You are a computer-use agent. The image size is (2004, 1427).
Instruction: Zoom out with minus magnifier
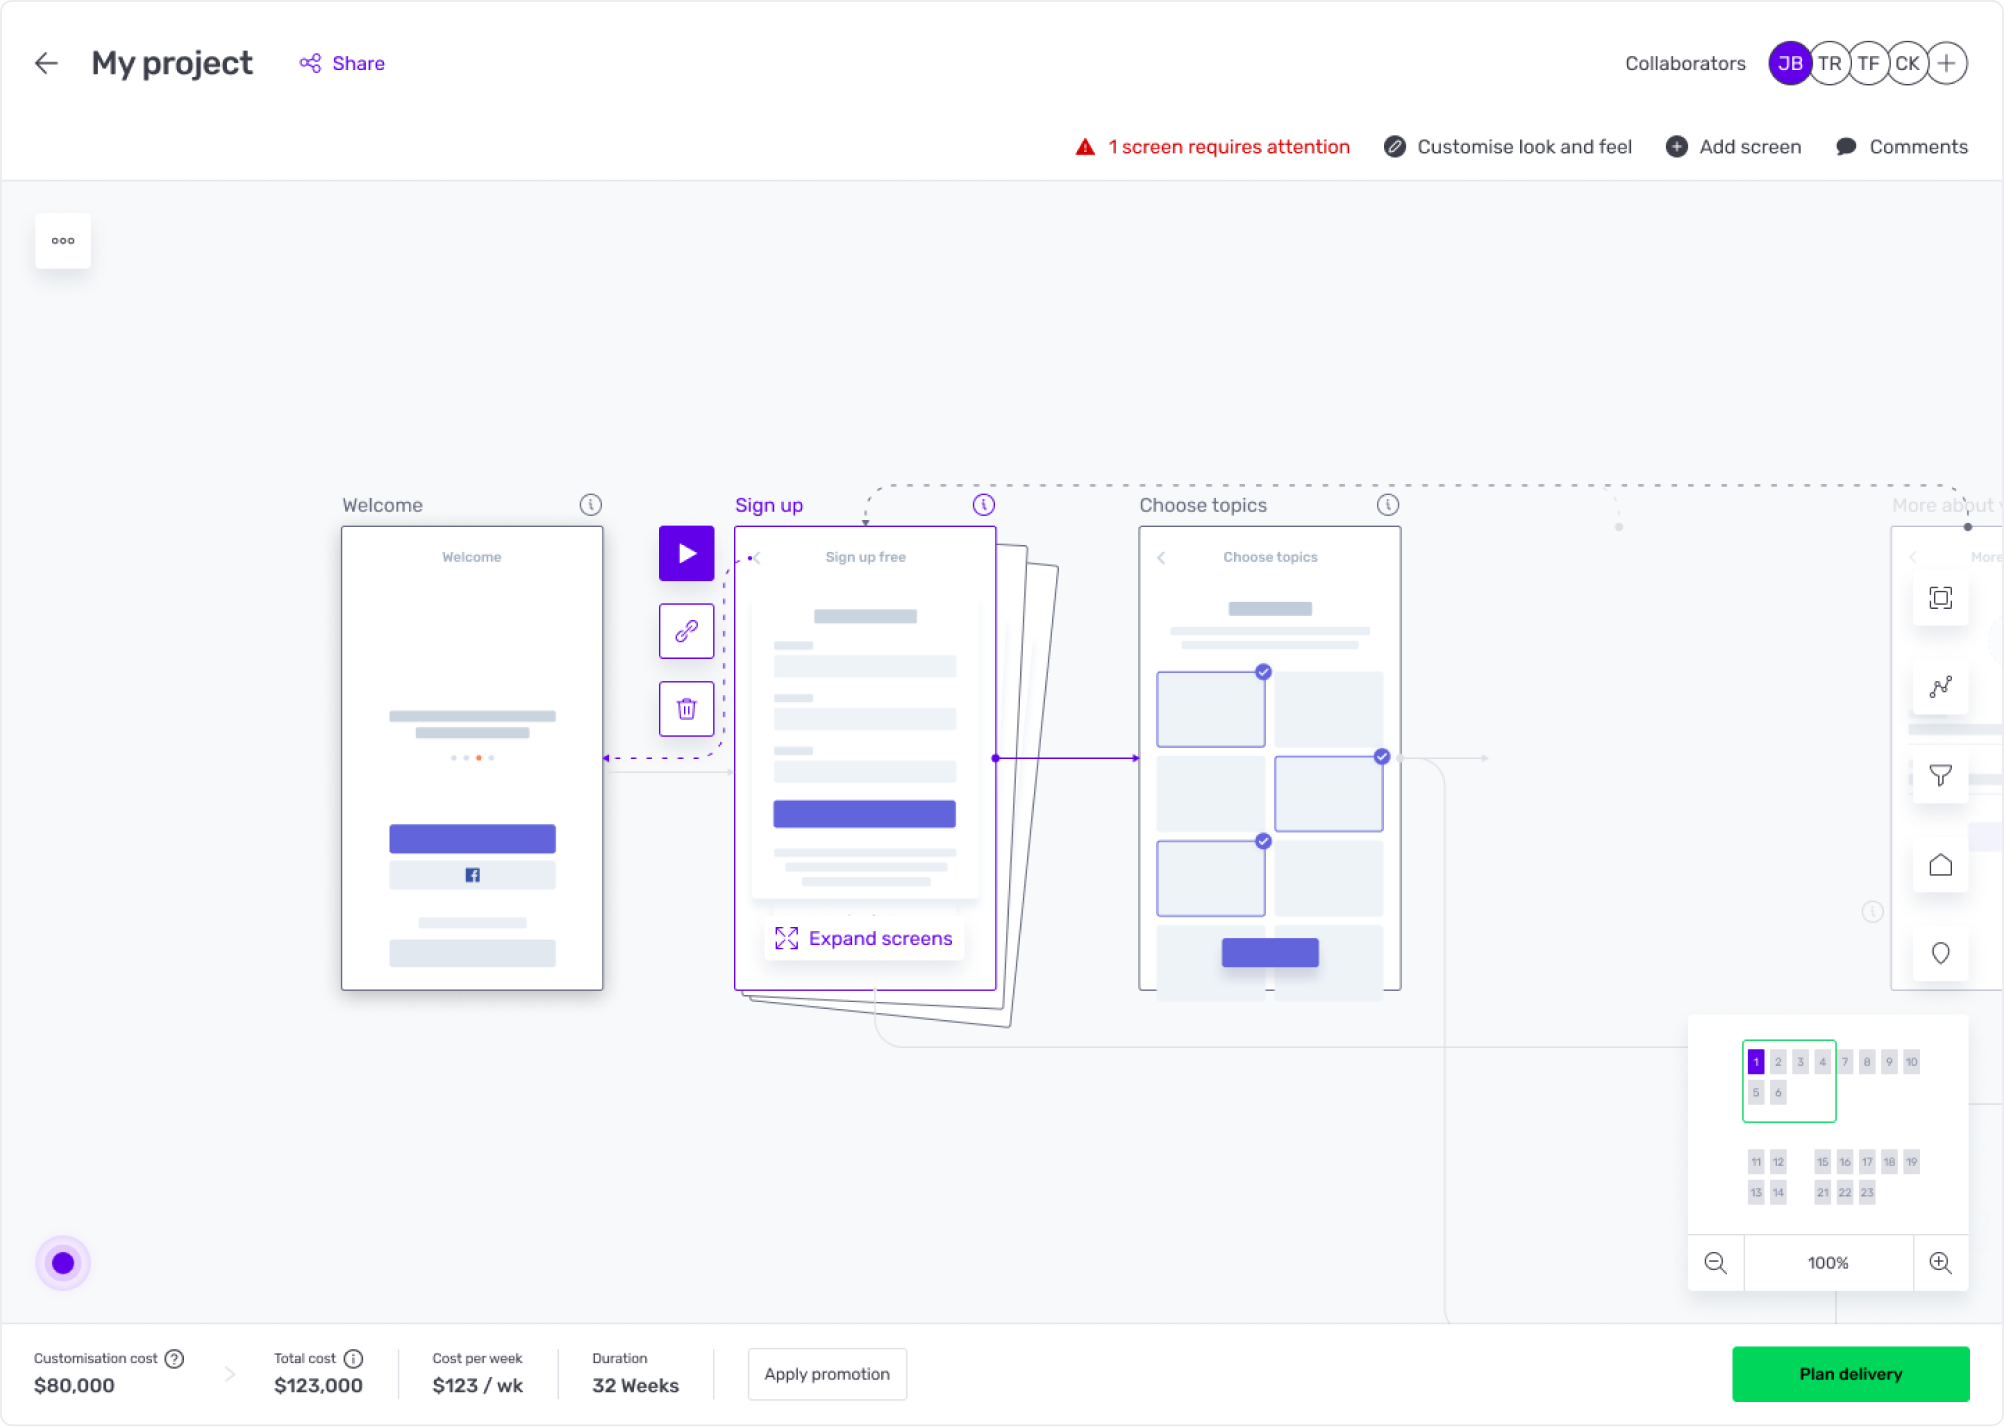(1716, 1262)
